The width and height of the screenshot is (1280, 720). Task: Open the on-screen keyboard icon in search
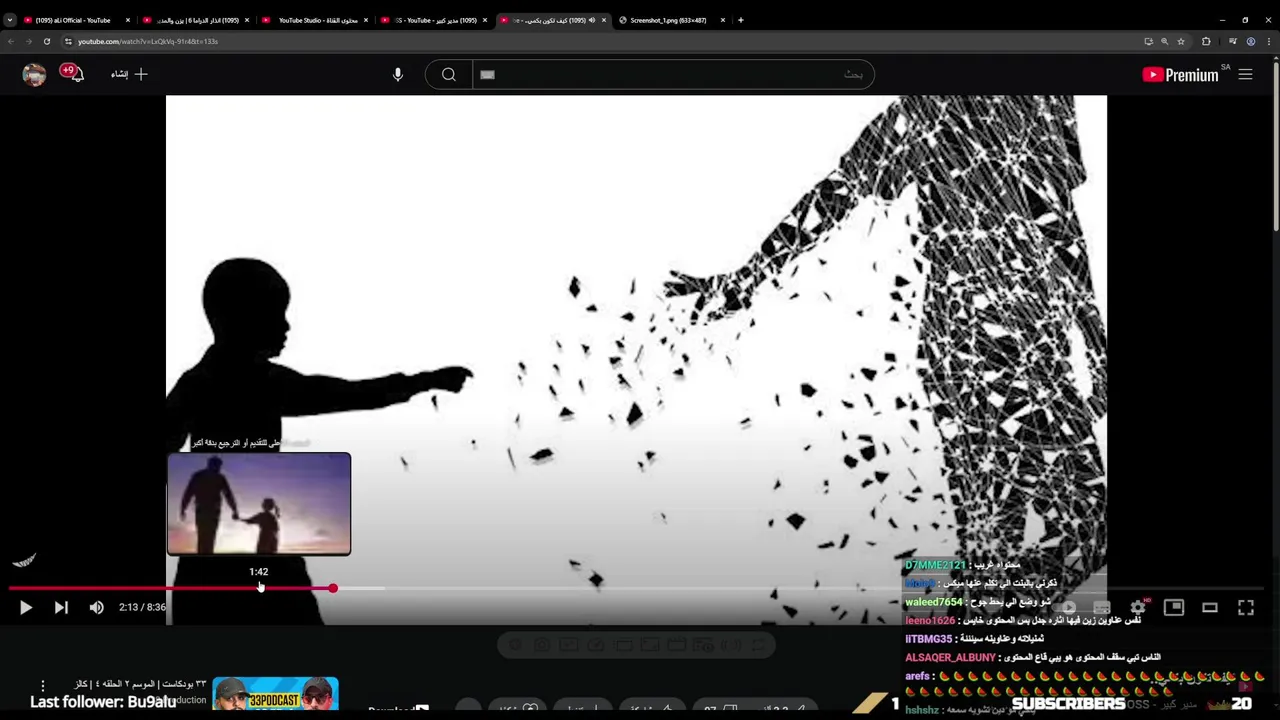tap(487, 74)
